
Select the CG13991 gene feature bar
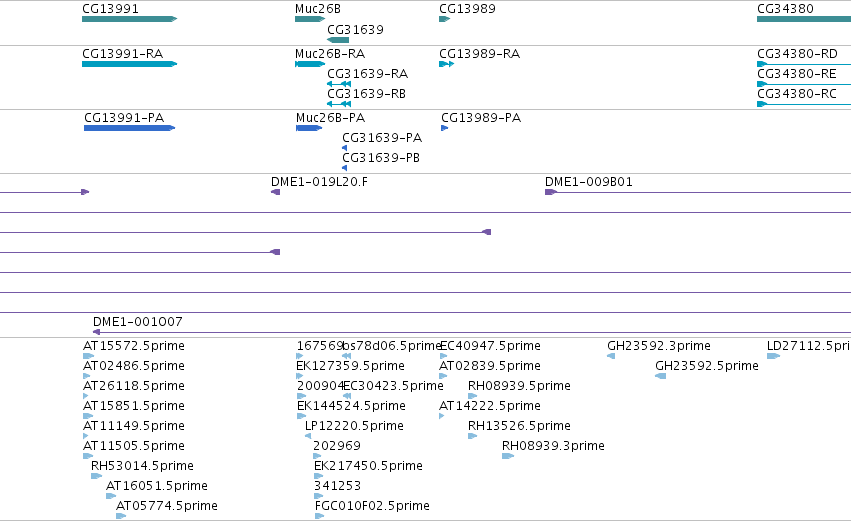[x=130, y=19]
